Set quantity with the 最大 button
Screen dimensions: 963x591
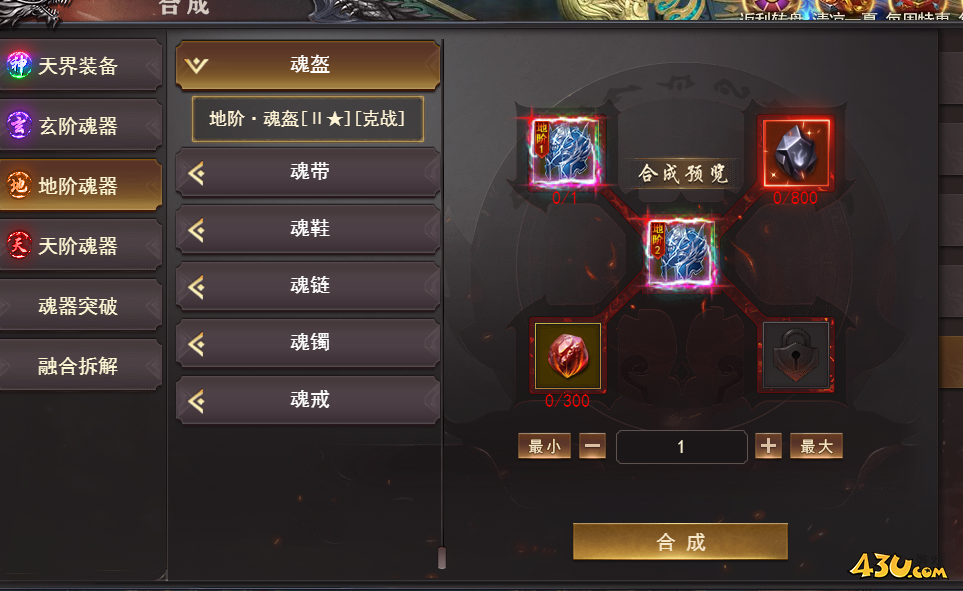pyautogui.click(x=816, y=446)
